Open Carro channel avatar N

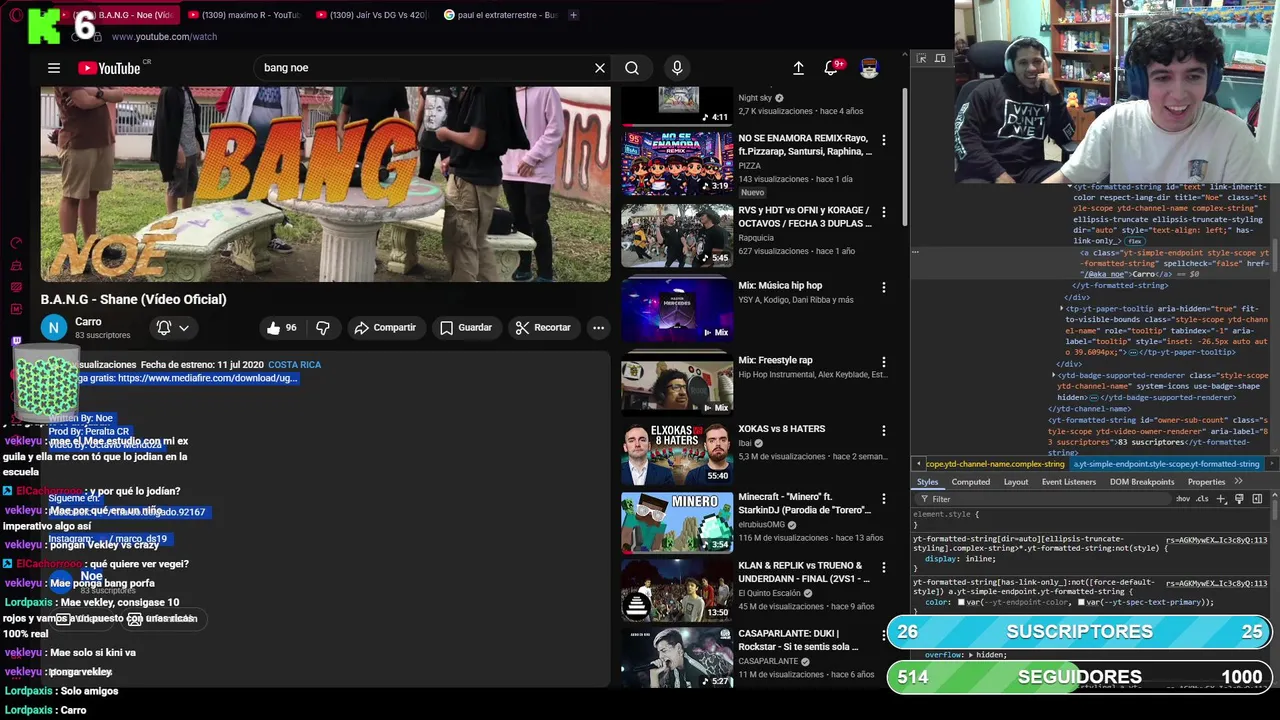[54, 327]
